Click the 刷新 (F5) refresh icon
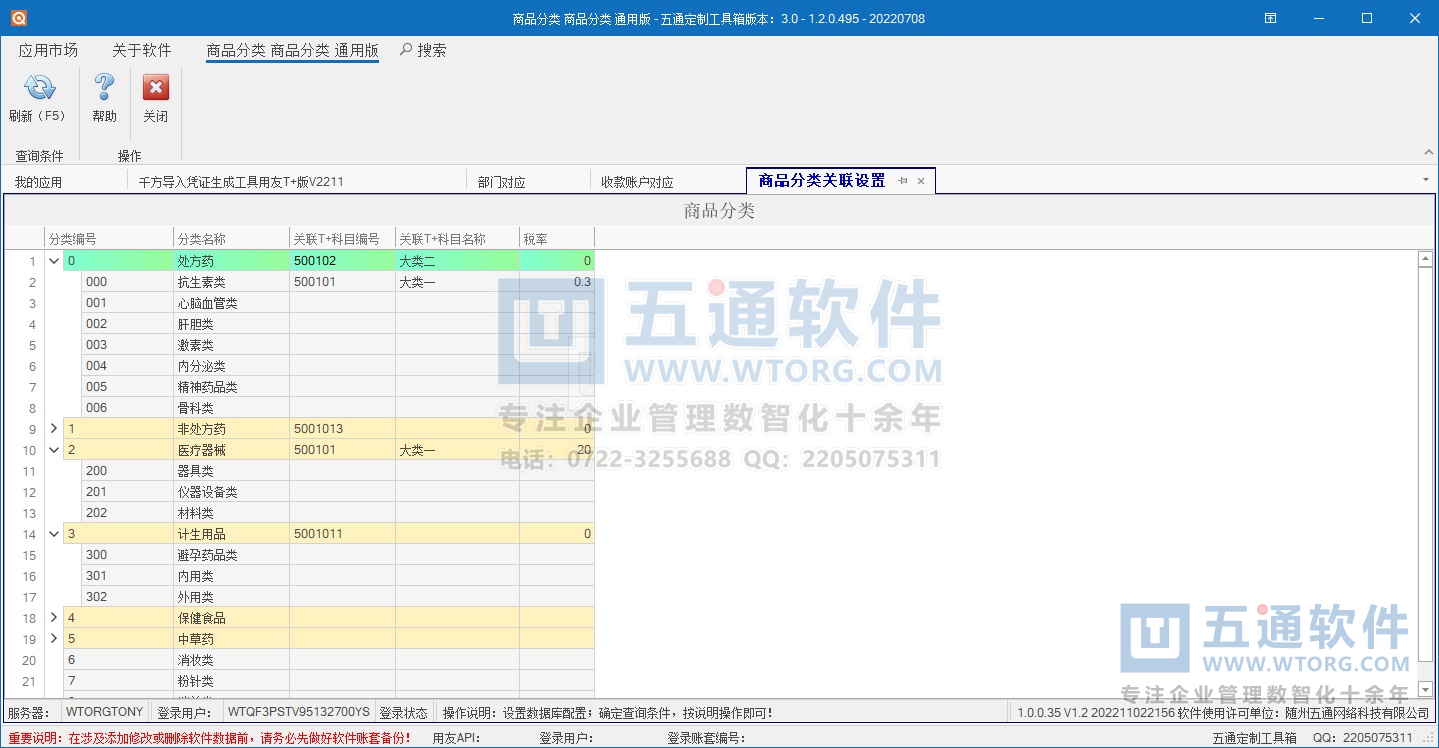 (38, 89)
